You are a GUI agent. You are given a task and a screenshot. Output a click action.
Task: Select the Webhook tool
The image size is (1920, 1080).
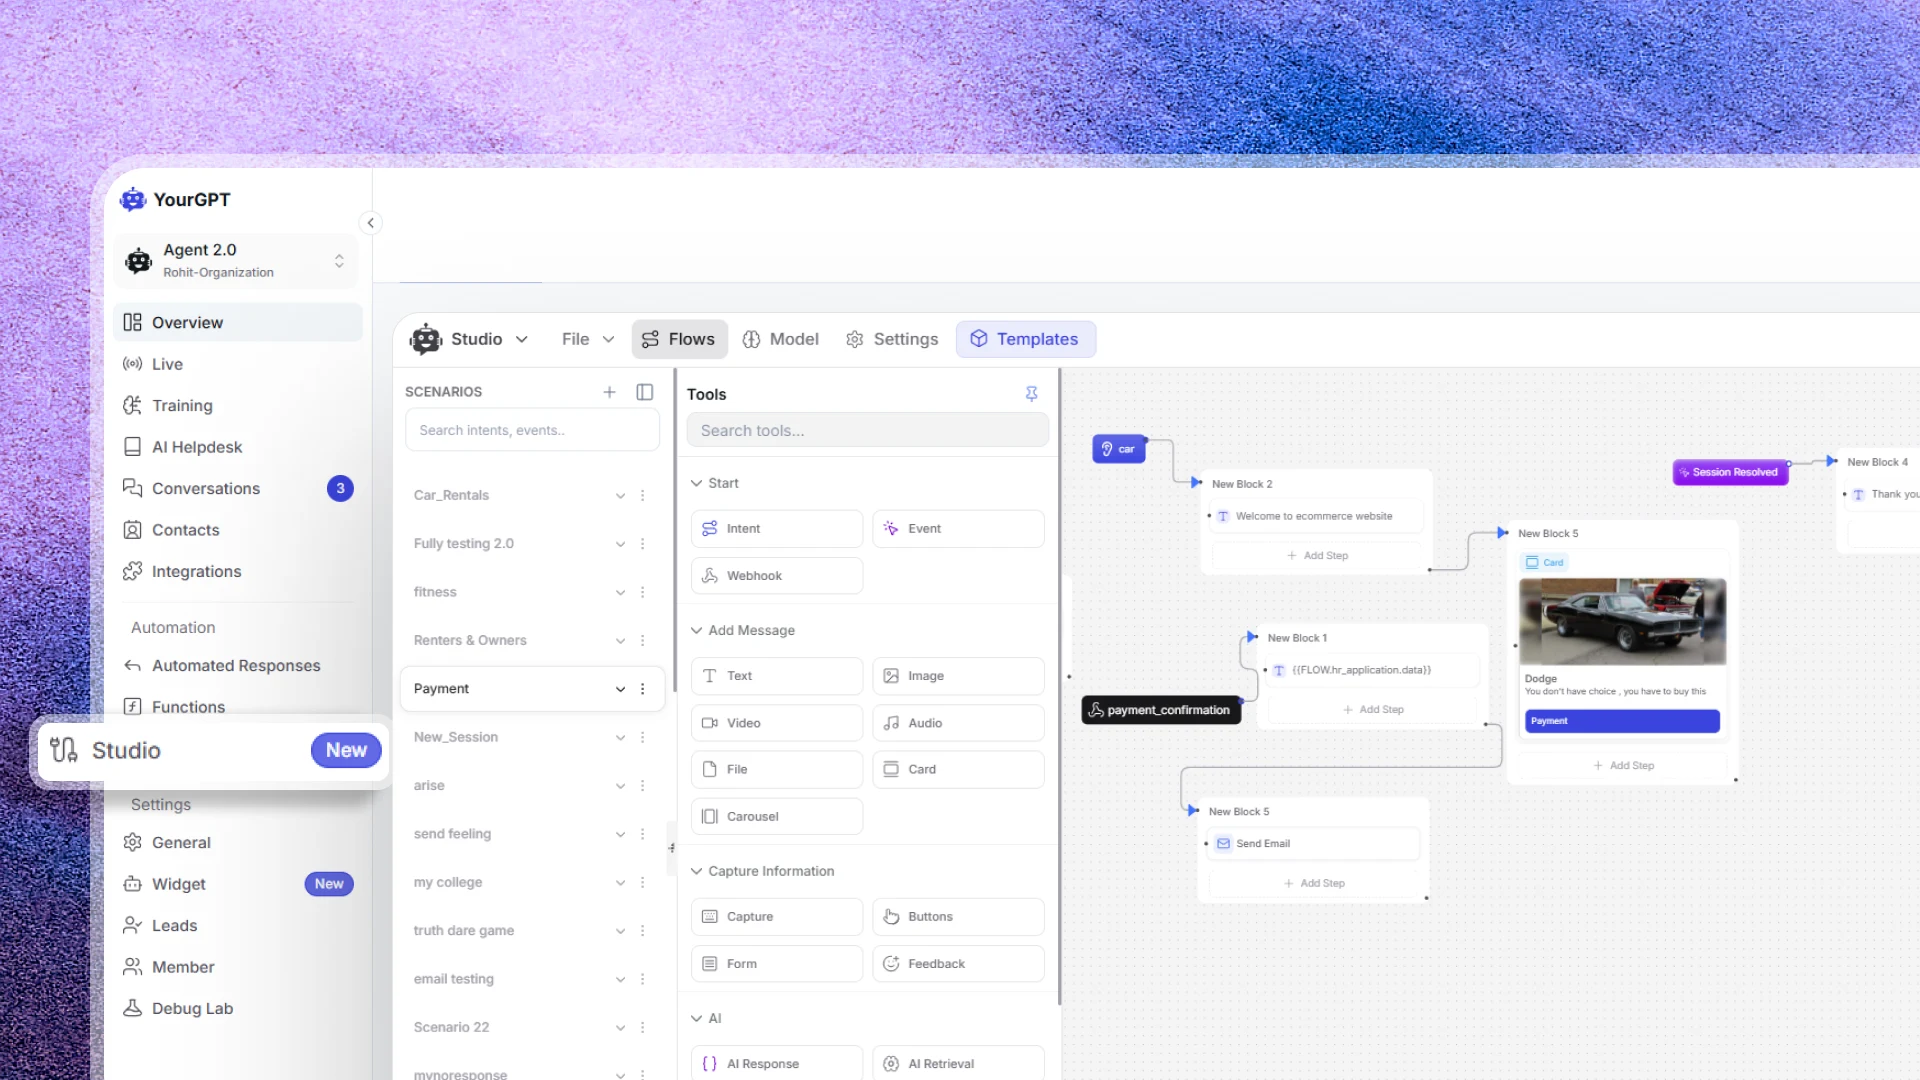(x=776, y=576)
